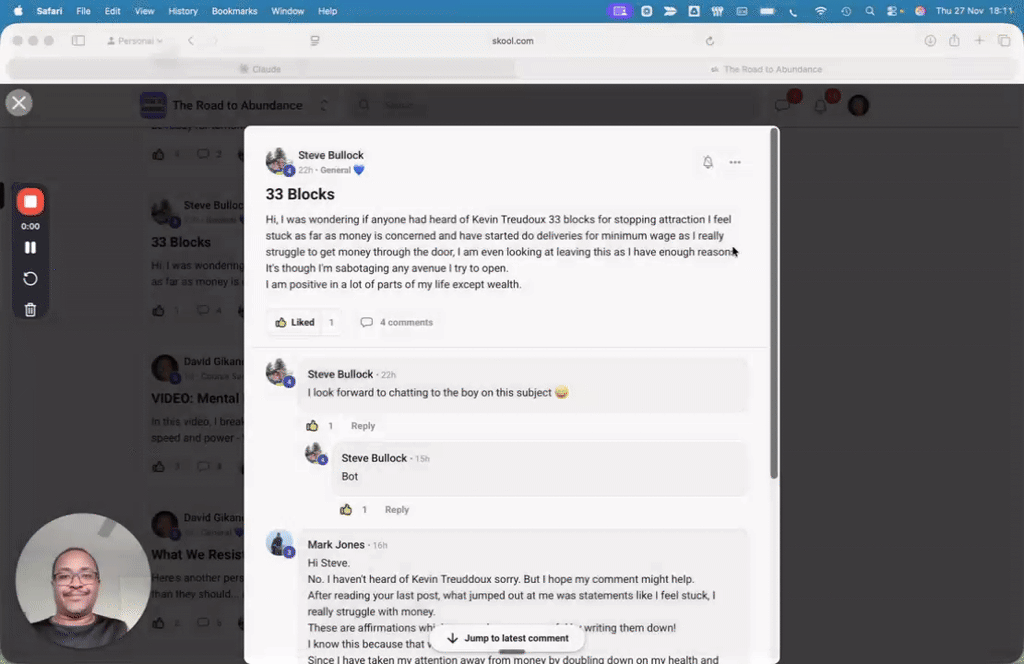Toggle the Safari sidebar

(x=78, y=40)
